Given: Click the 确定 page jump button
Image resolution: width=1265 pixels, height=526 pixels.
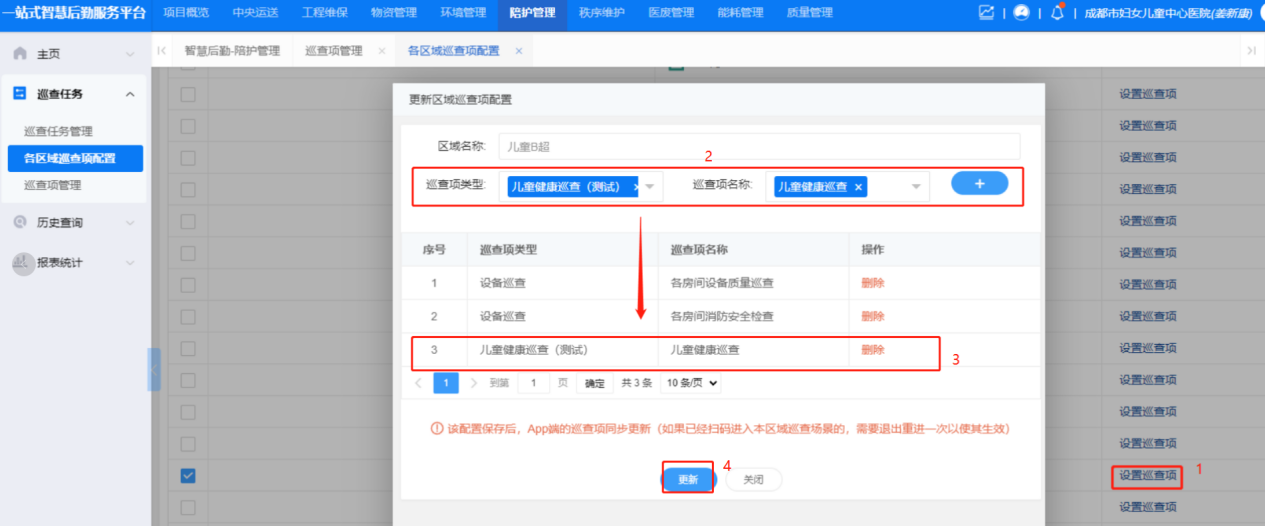Looking at the screenshot, I should [595, 383].
